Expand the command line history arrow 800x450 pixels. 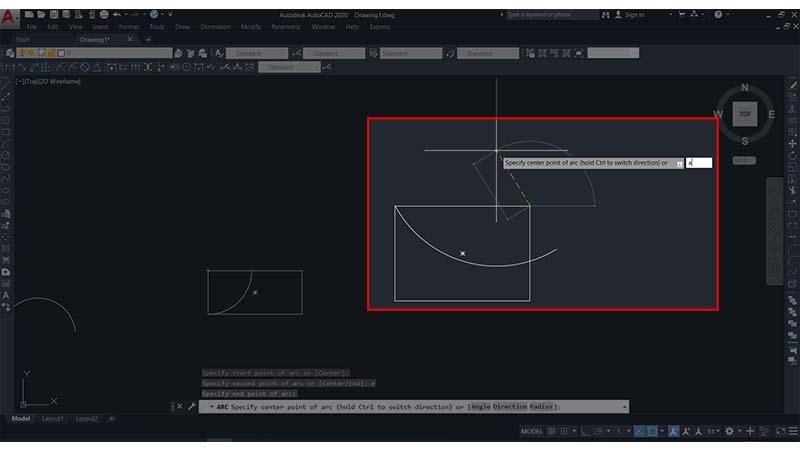624,407
